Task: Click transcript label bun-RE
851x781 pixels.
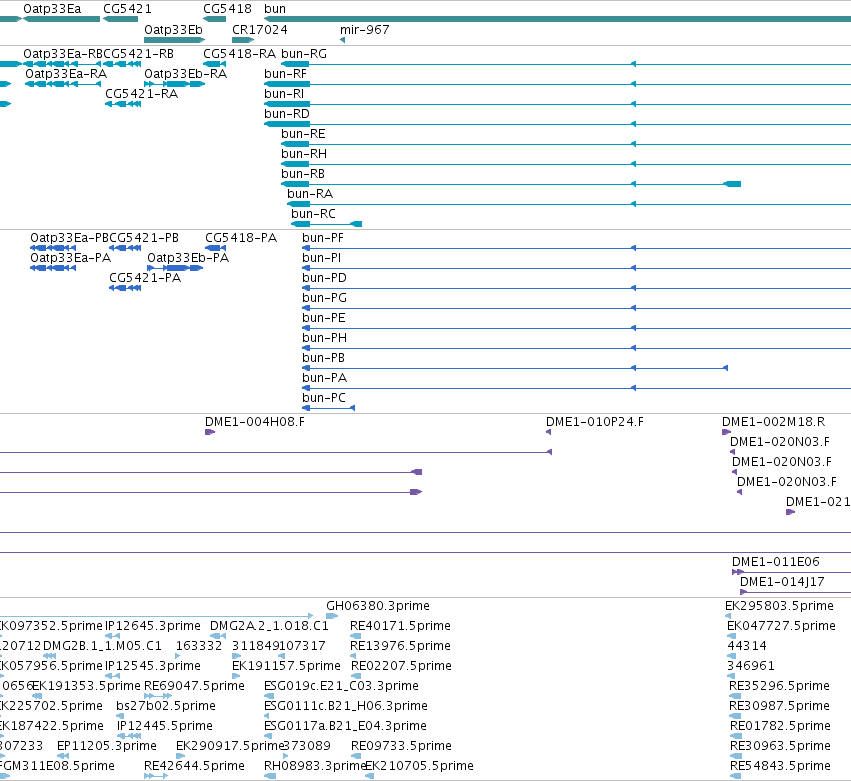Action: [x=303, y=134]
